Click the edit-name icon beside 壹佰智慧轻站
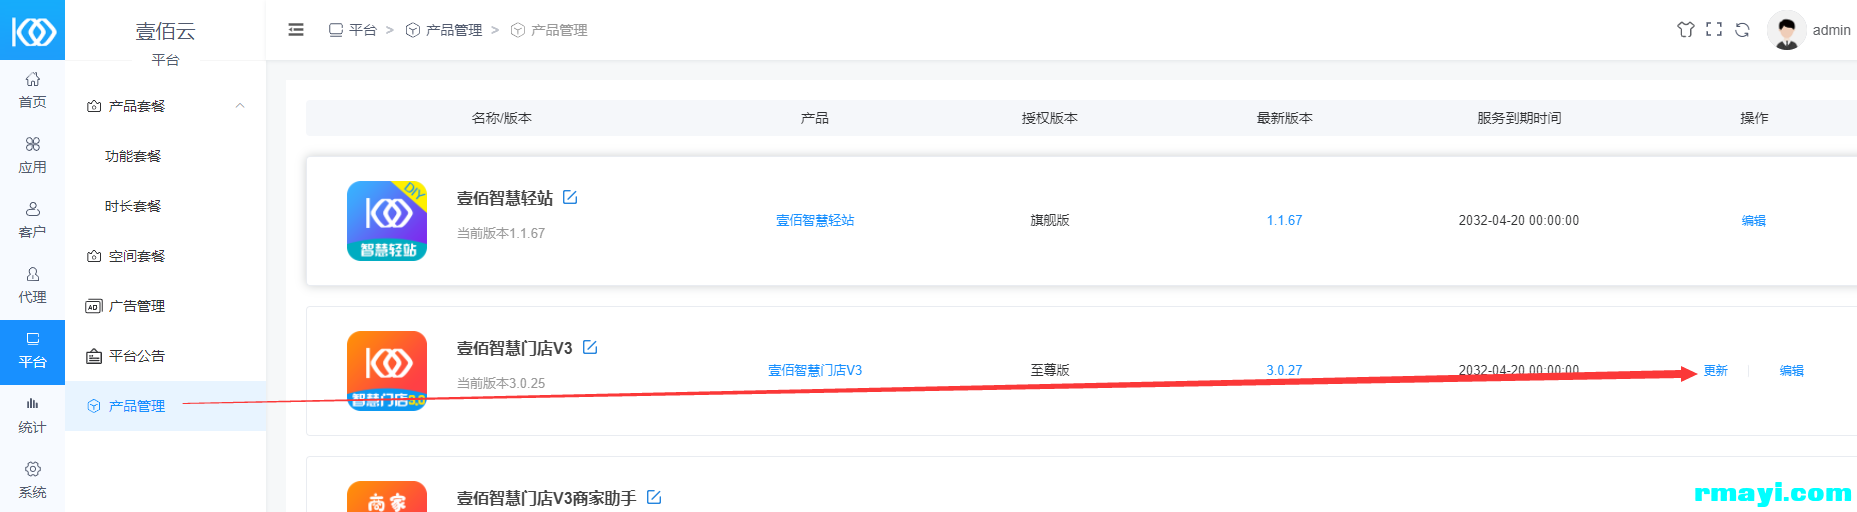 click(x=570, y=197)
